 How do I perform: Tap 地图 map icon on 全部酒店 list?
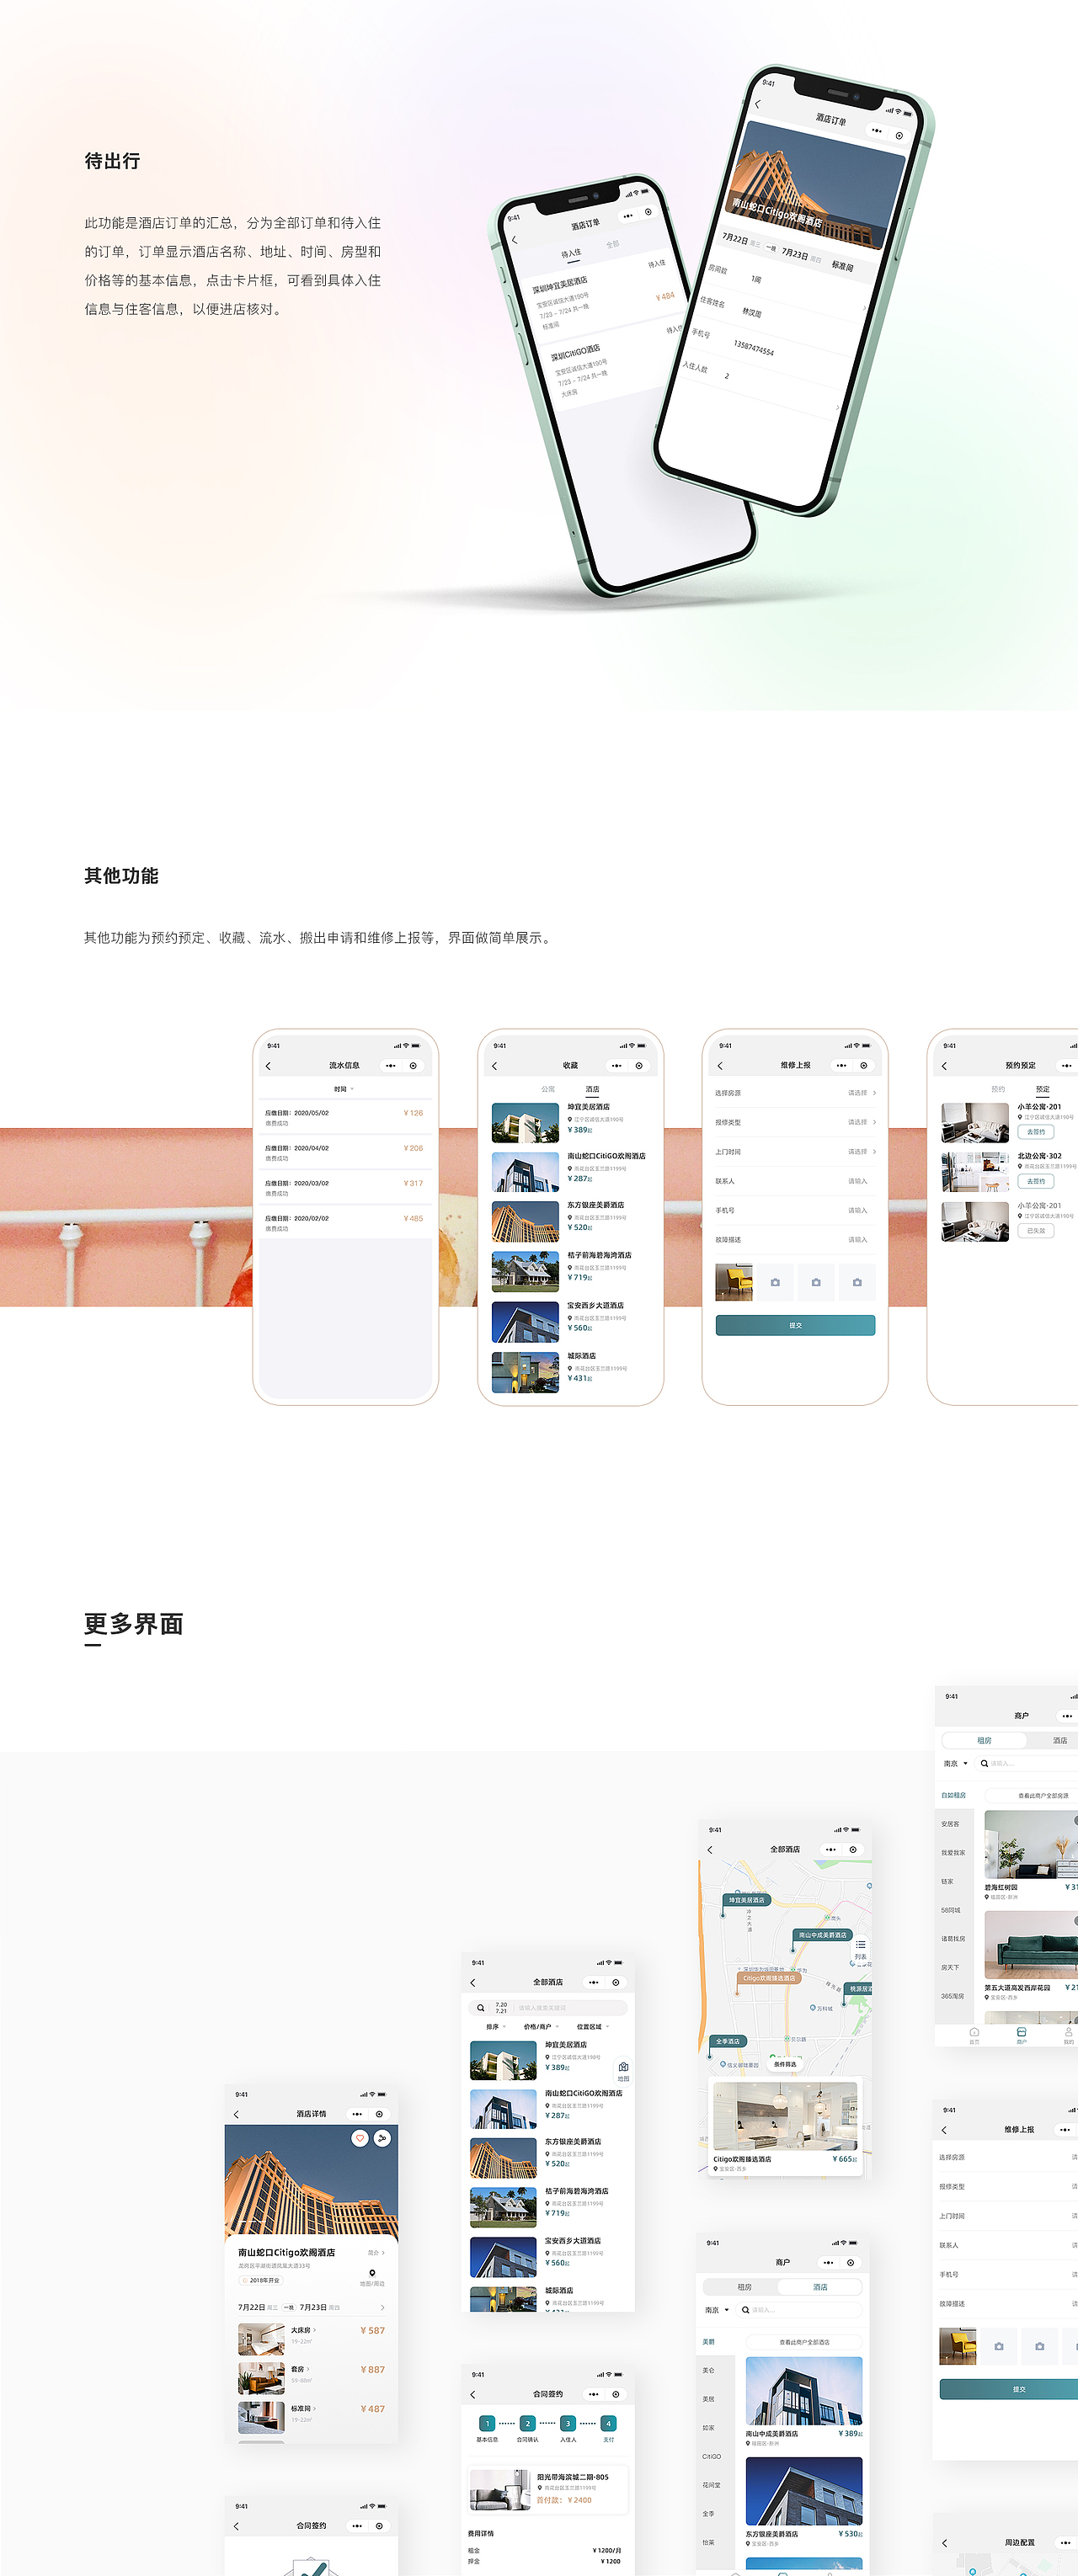coord(623,2070)
